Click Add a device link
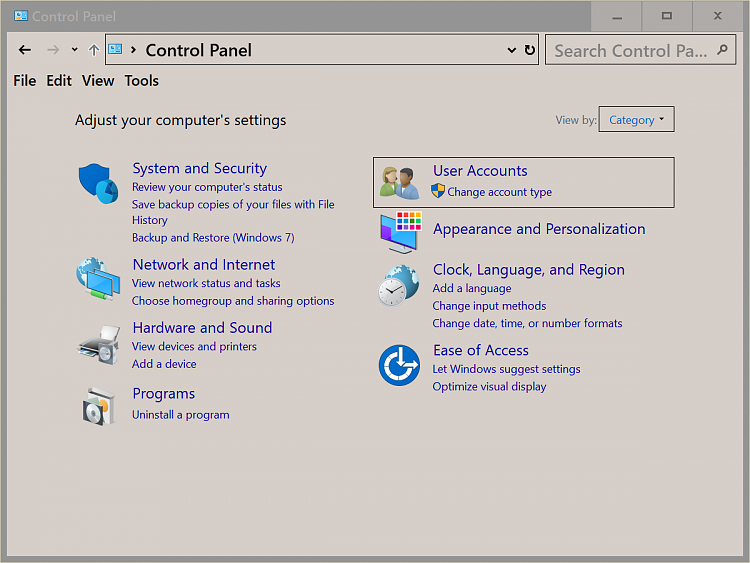 164,364
